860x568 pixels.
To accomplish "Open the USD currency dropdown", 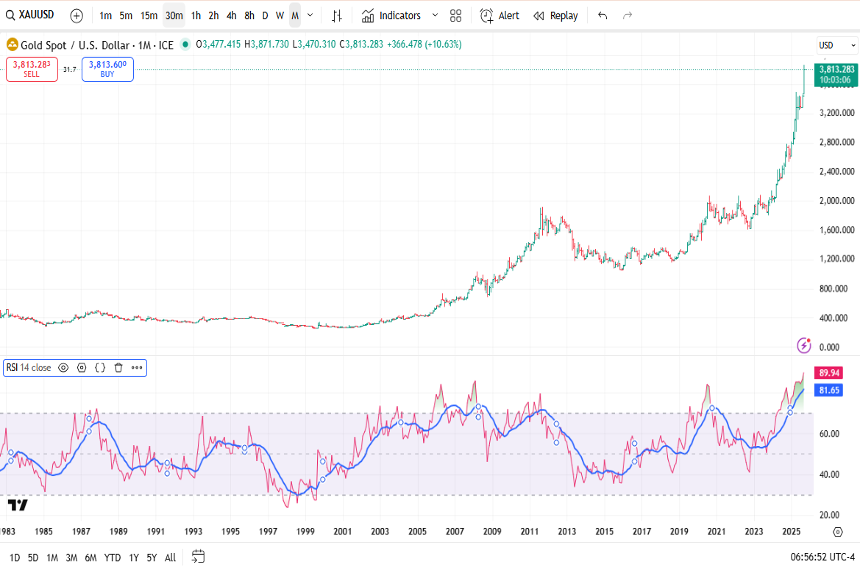I will point(831,45).
